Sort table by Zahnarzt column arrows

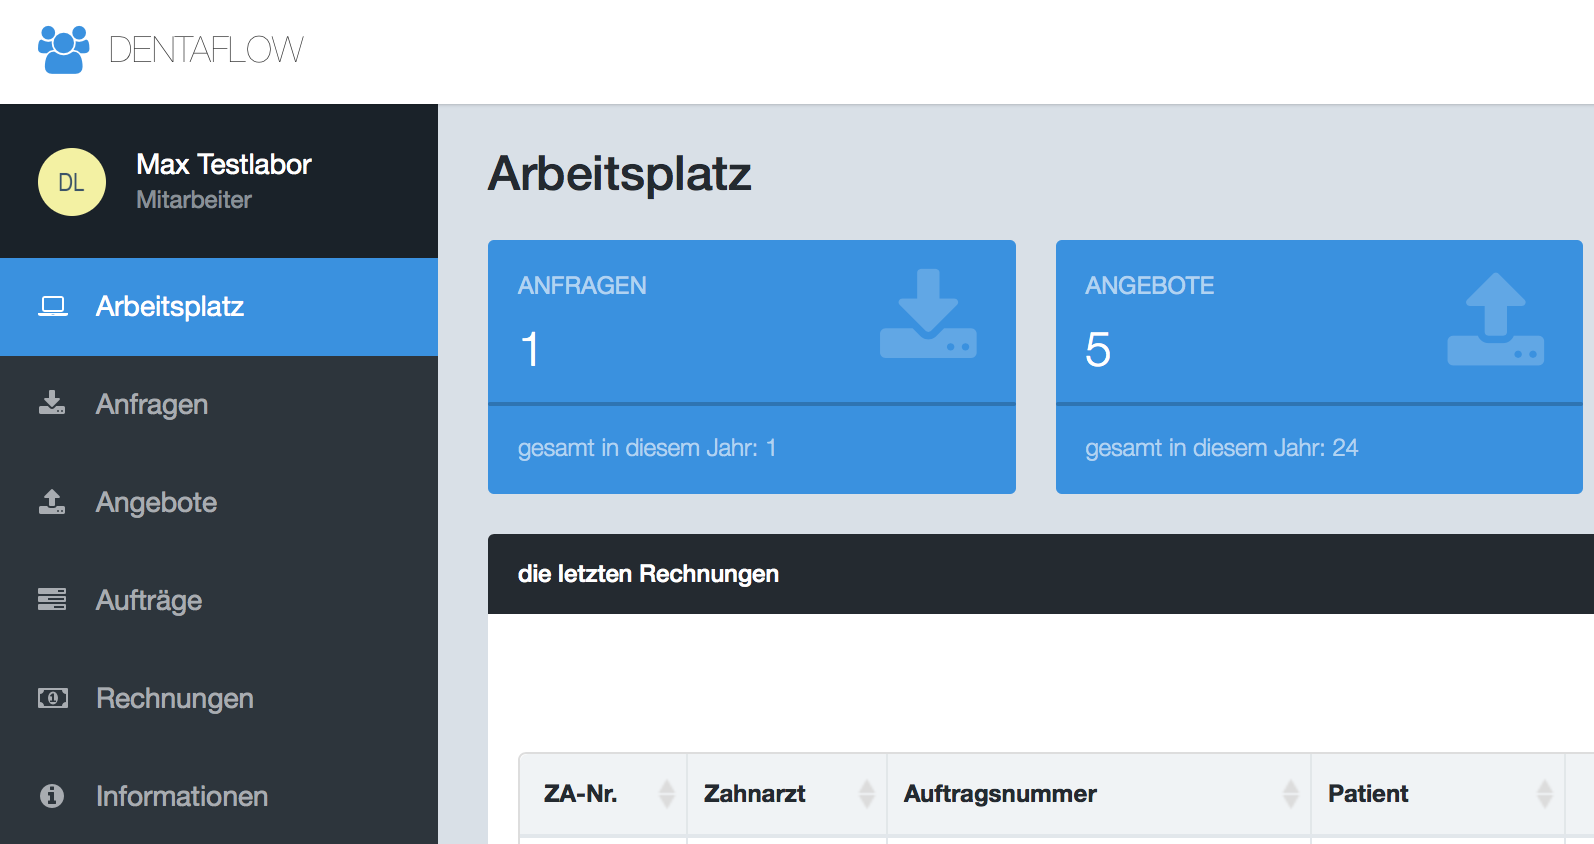(867, 794)
